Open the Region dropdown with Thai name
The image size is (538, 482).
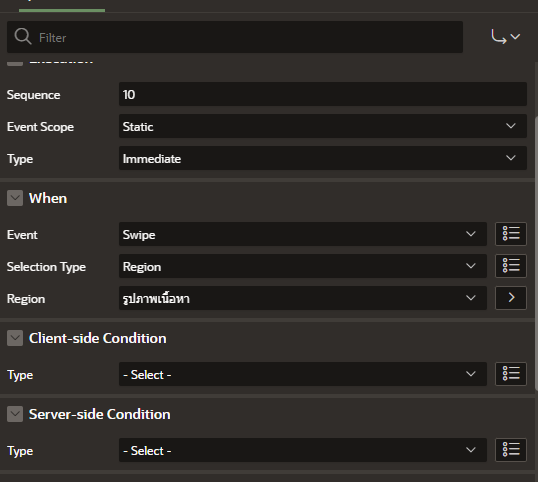303,298
